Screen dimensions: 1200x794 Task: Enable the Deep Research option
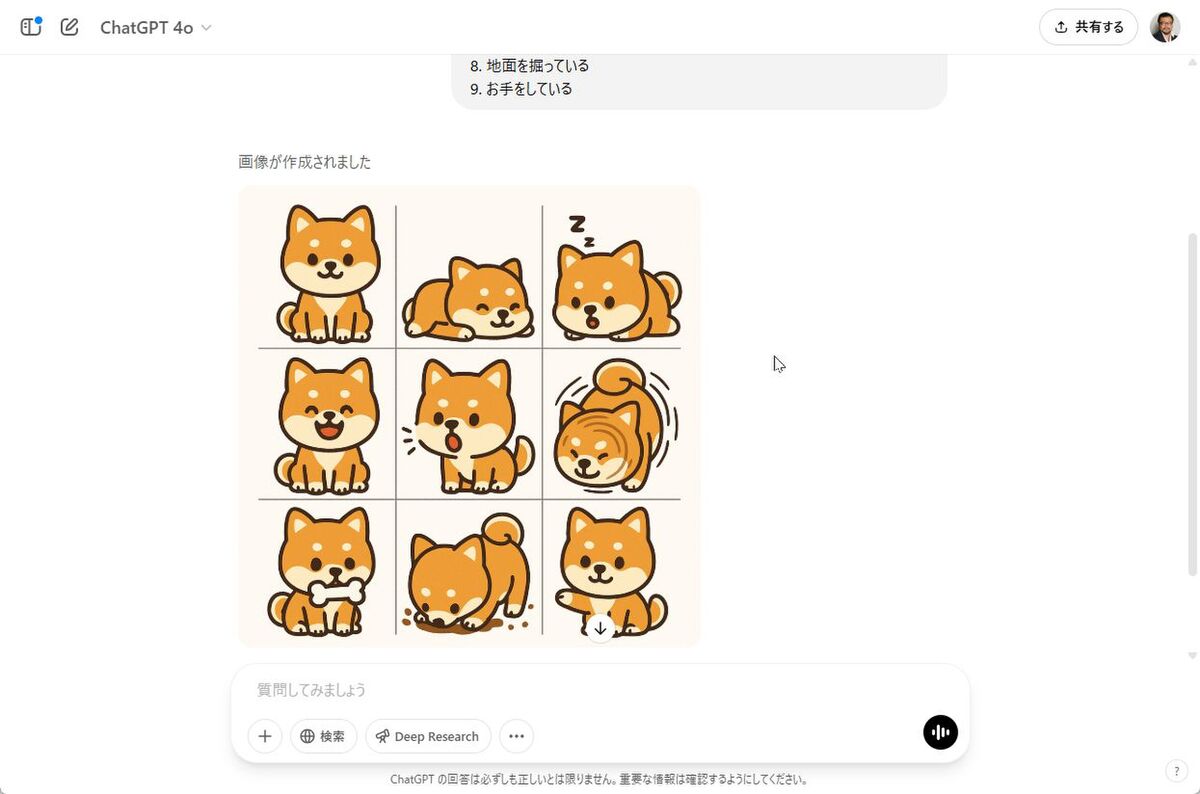428,736
